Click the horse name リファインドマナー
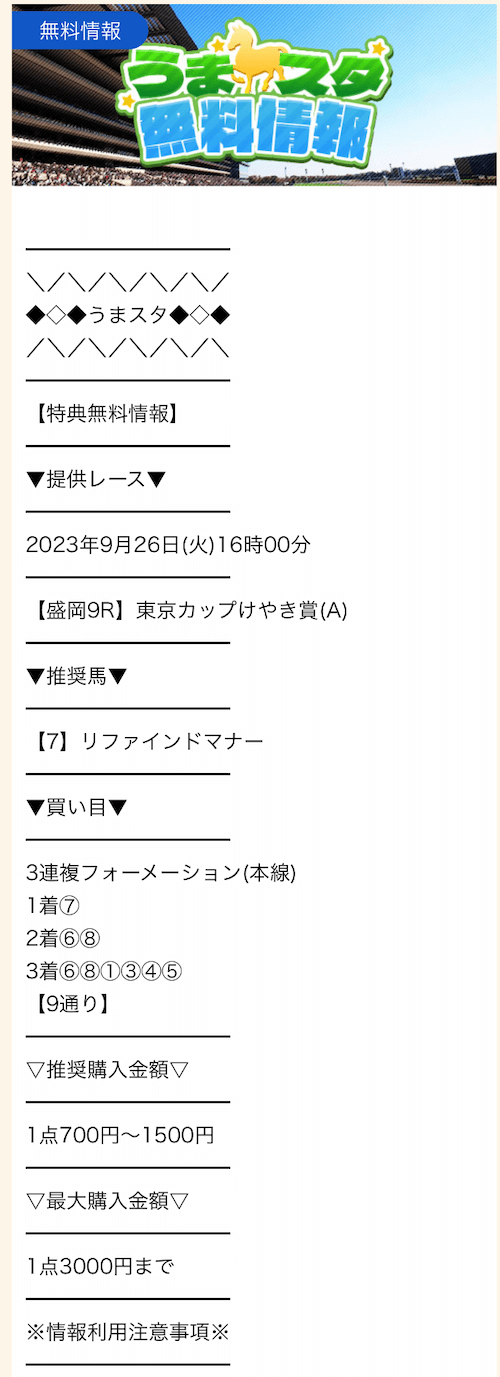This screenshot has width=500, height=1377. [172, 741]
